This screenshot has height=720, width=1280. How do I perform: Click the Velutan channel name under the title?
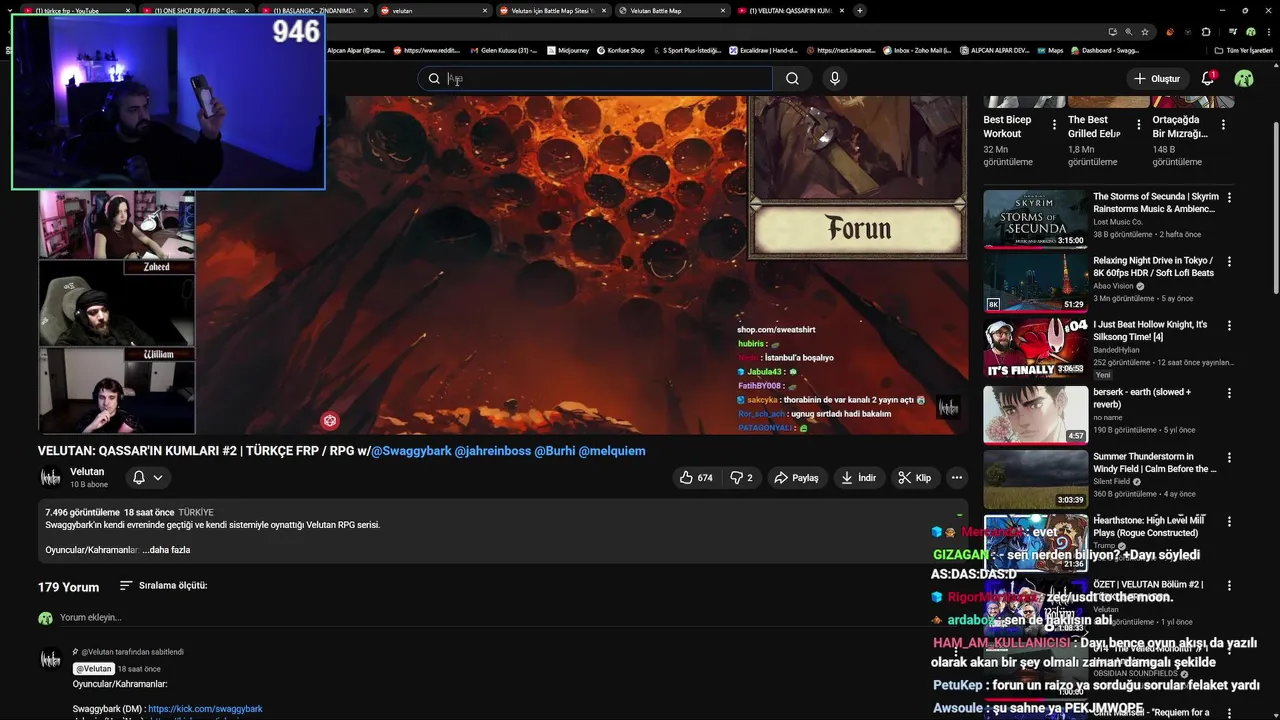click(87, 472)
